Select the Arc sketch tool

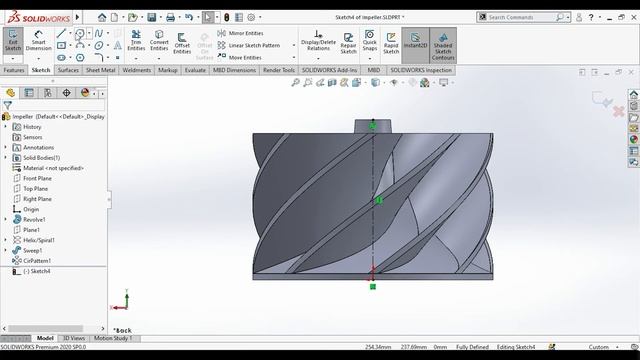[80, 45]
